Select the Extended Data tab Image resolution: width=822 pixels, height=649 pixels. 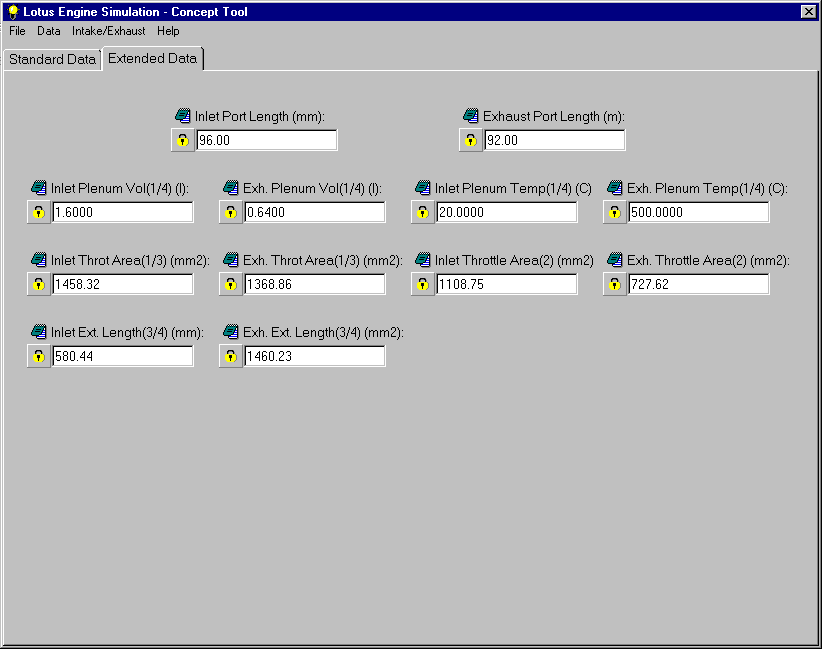tap(153, 58)
